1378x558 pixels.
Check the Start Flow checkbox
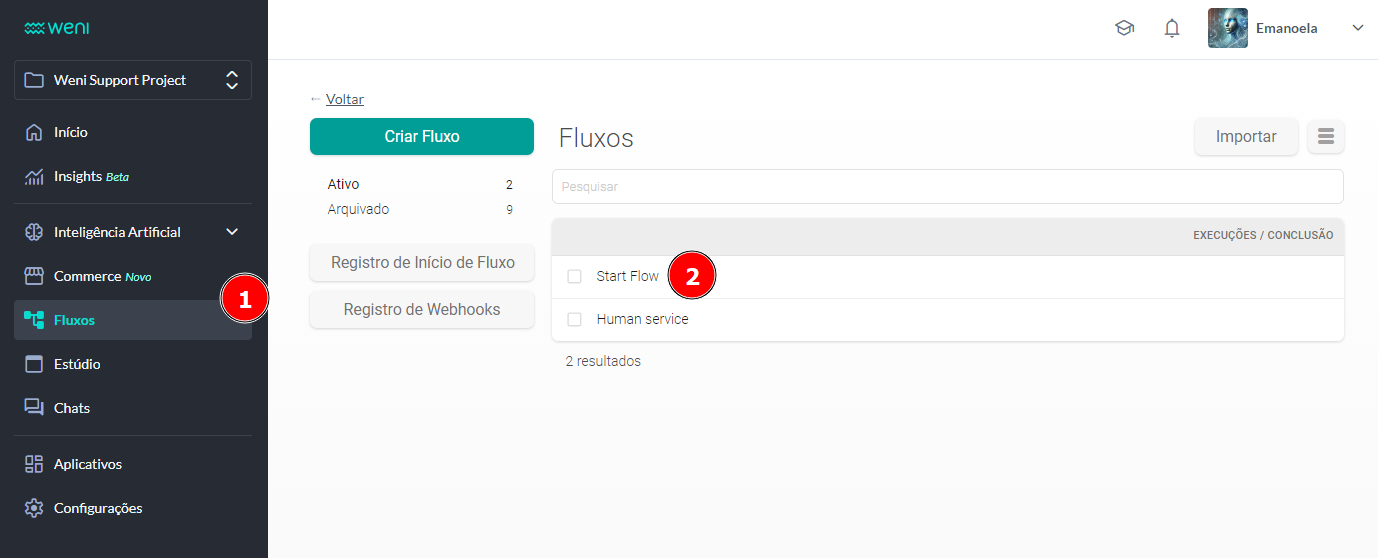click(x=574, y=277)
